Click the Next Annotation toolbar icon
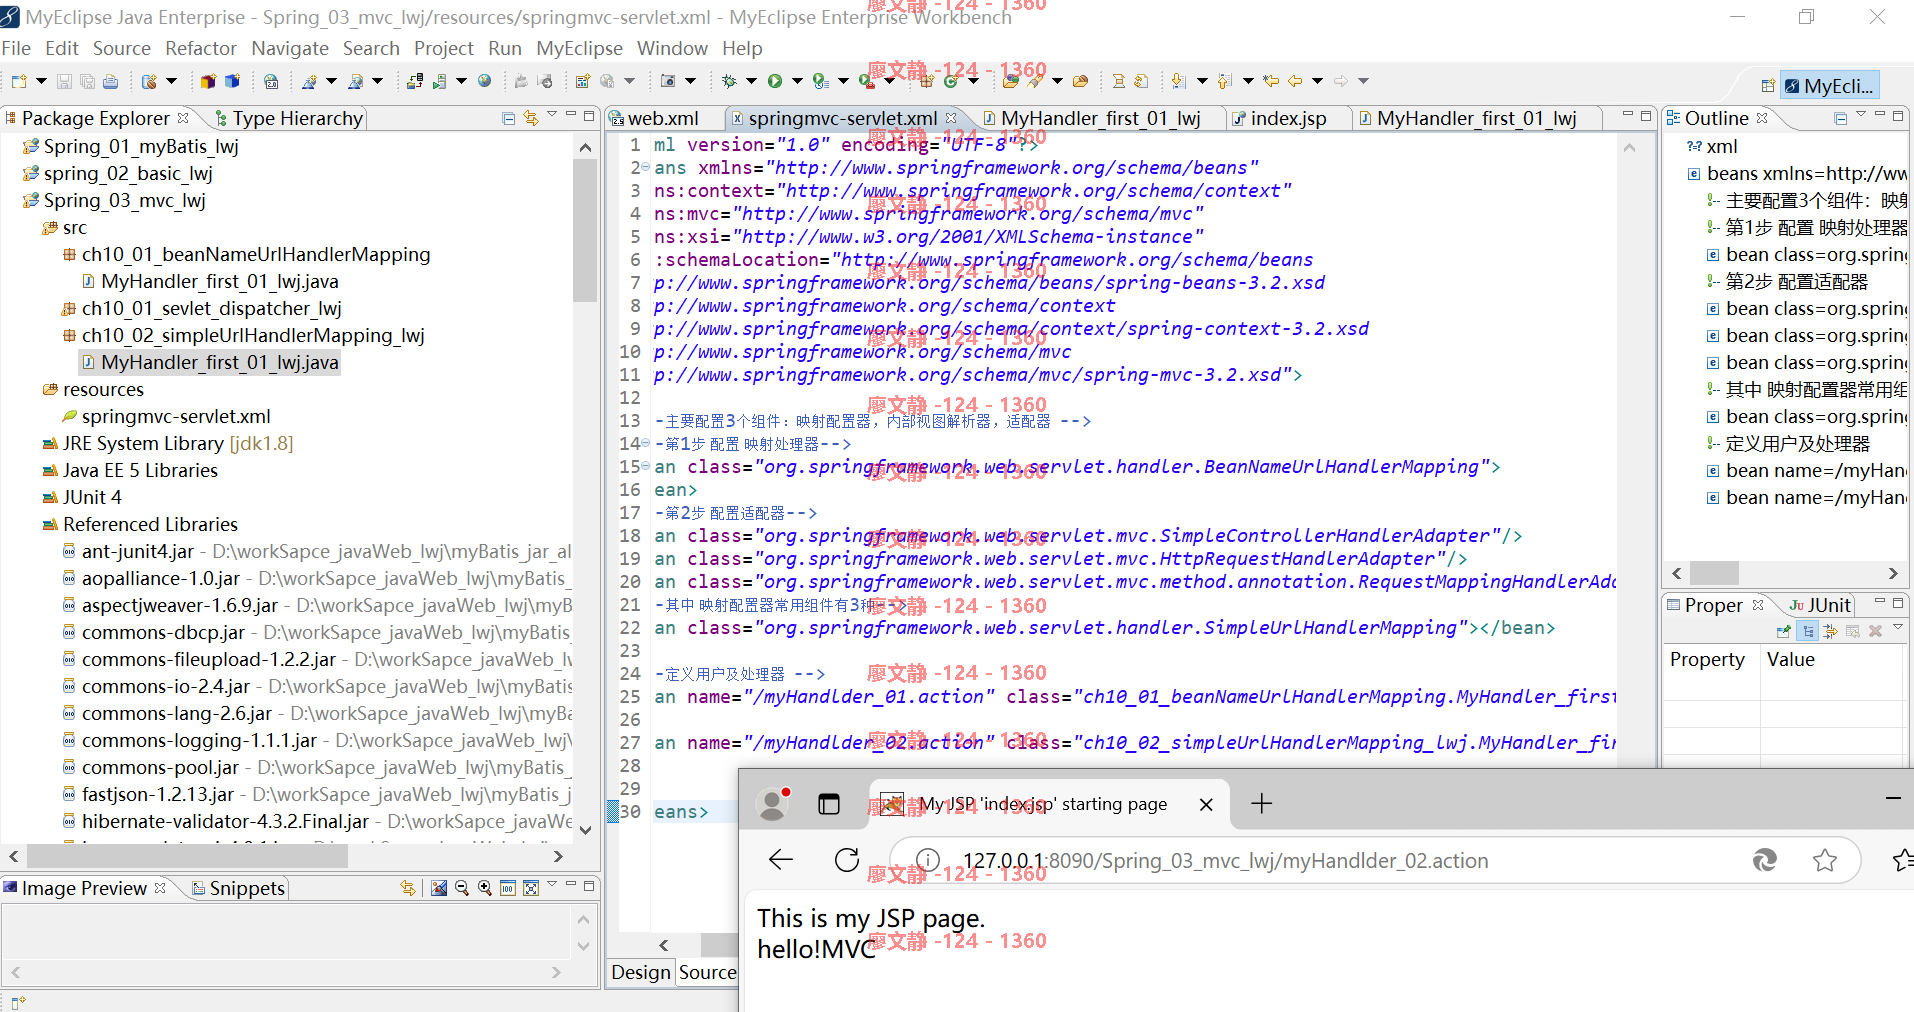The width and height of the screenshot is (1914, 1012). coord(1178,81)
